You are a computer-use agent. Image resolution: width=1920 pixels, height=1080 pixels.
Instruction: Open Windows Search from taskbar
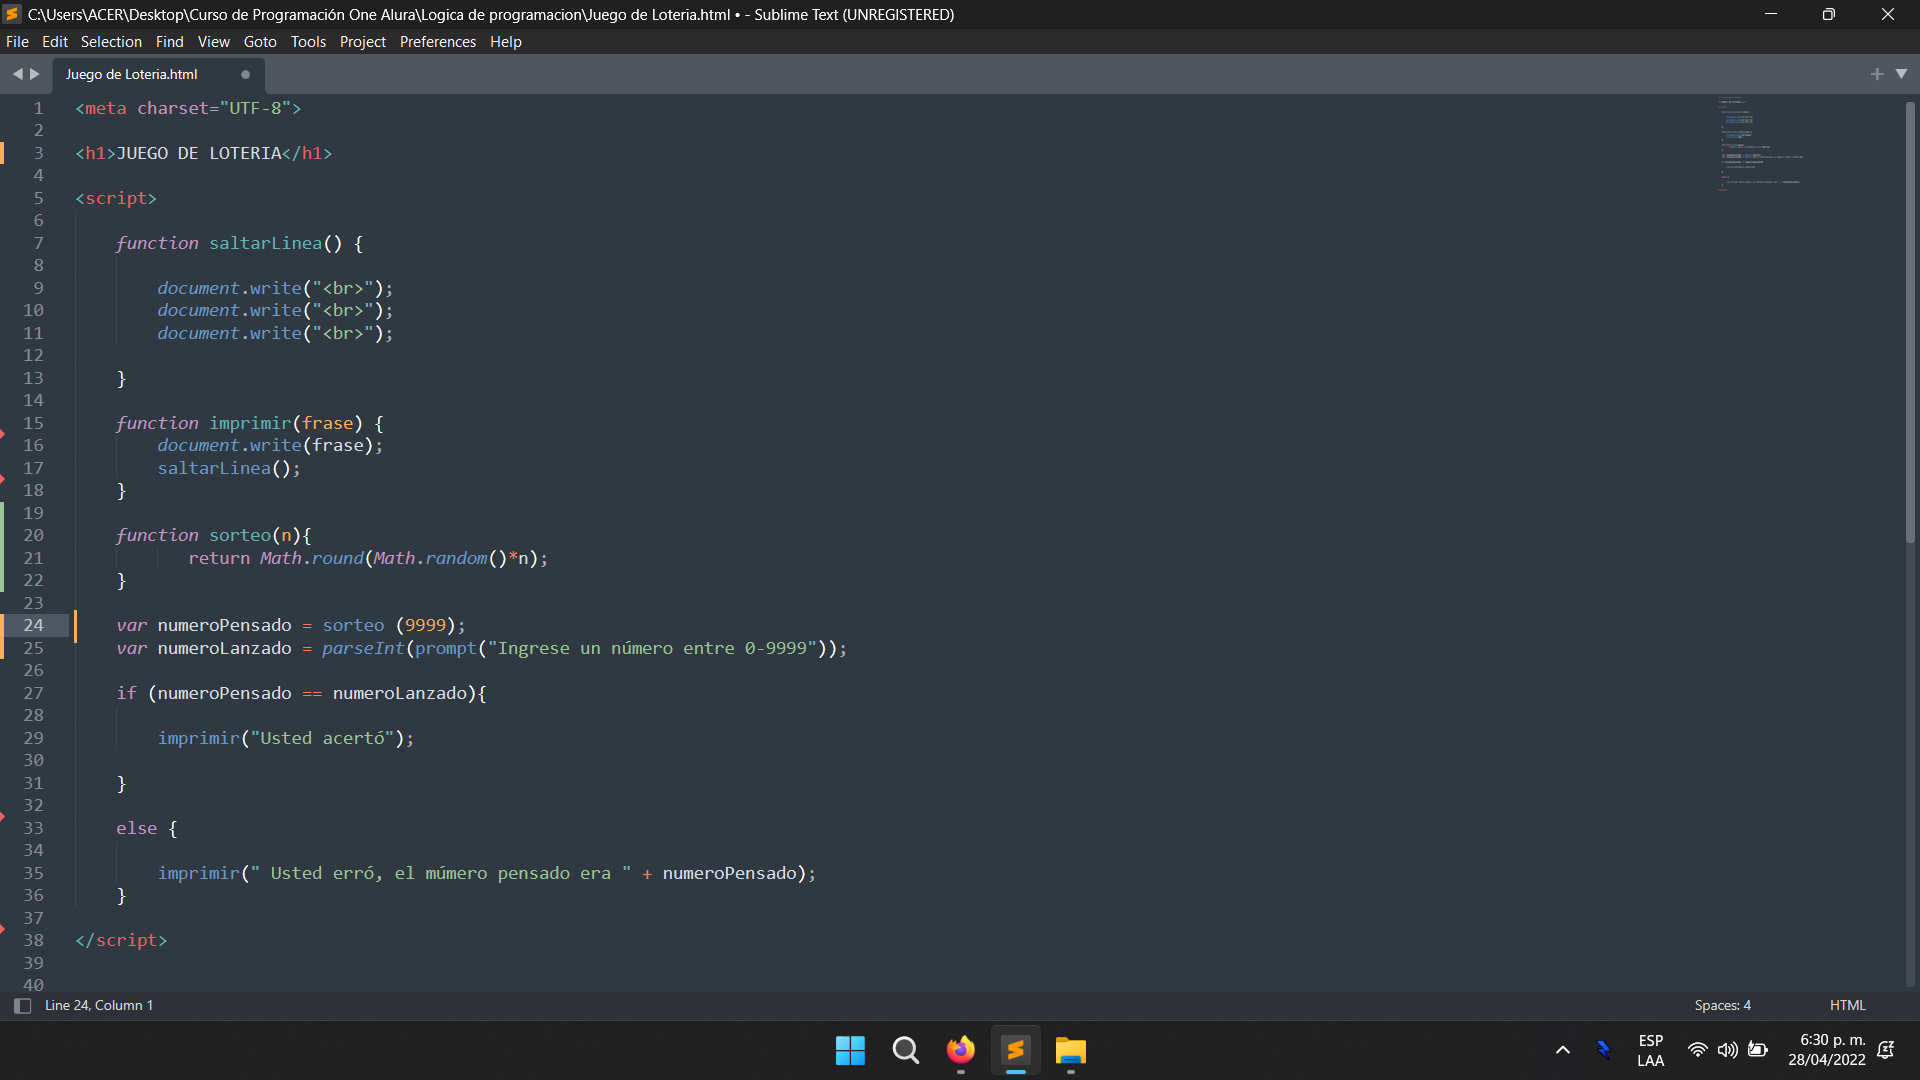point(906,1051)
